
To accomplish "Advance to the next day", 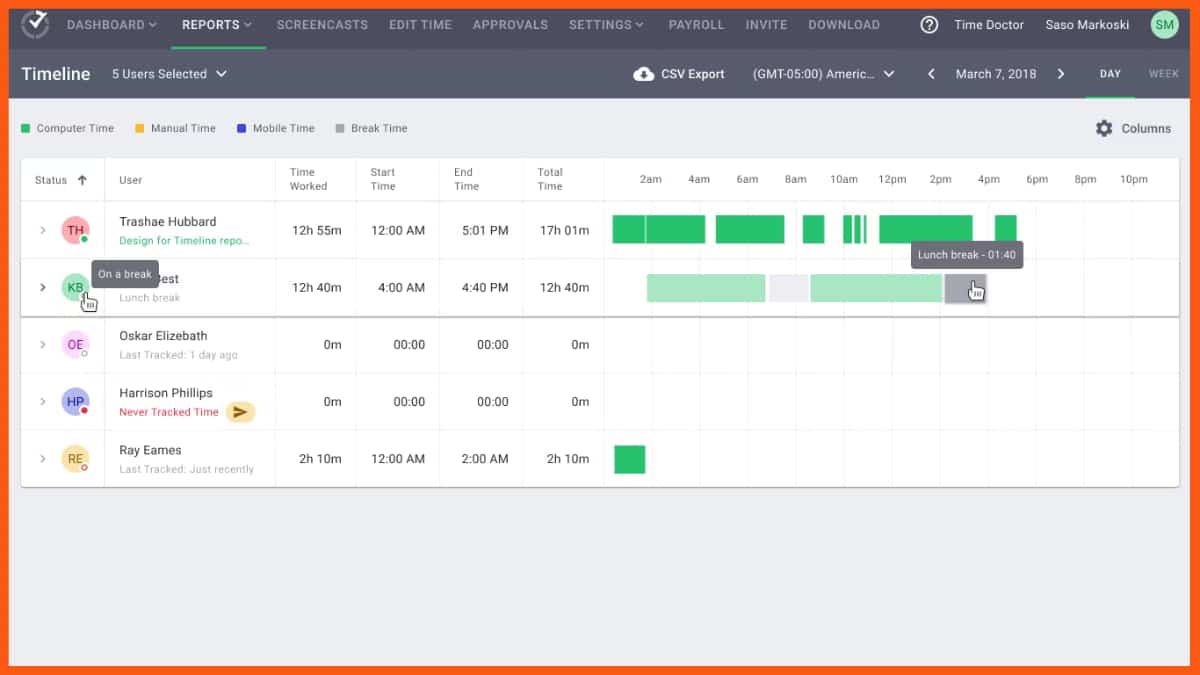I will point(1062,73).
